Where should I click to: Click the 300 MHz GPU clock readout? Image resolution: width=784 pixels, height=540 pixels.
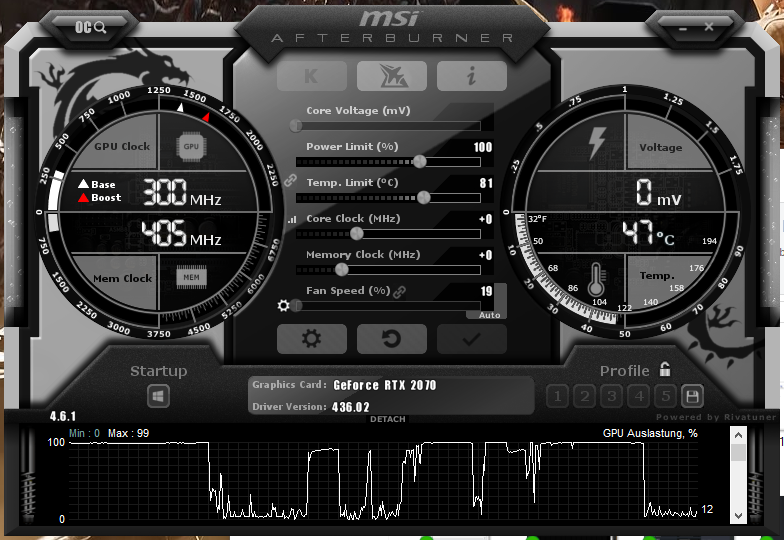tap(182, 192)
